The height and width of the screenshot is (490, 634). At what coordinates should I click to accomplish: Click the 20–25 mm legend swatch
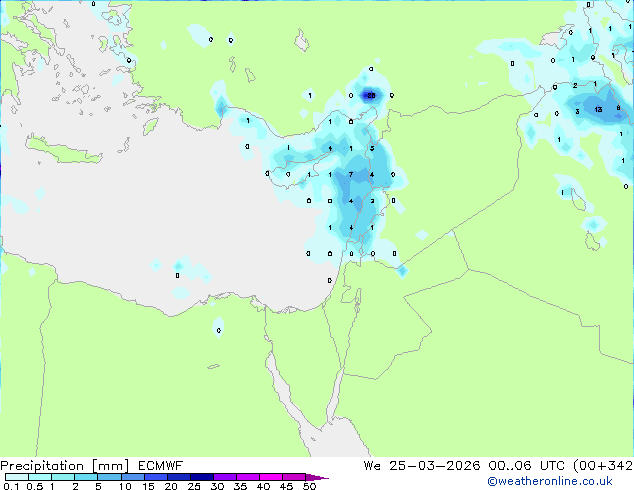point(179,477)
